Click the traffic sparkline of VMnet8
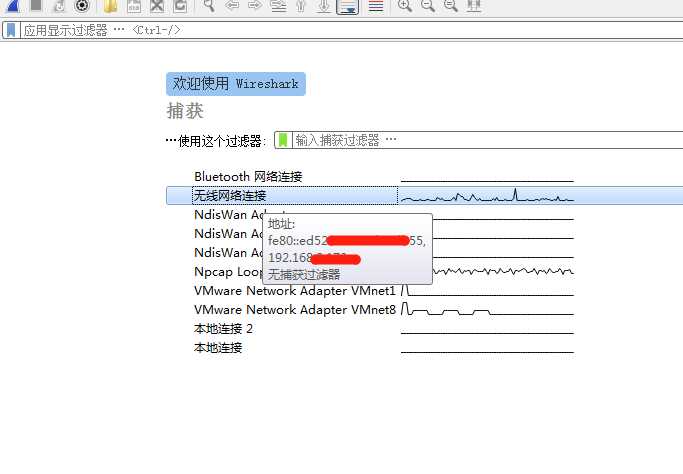Screen dimensions: 683x474 [x=487, y=309]
